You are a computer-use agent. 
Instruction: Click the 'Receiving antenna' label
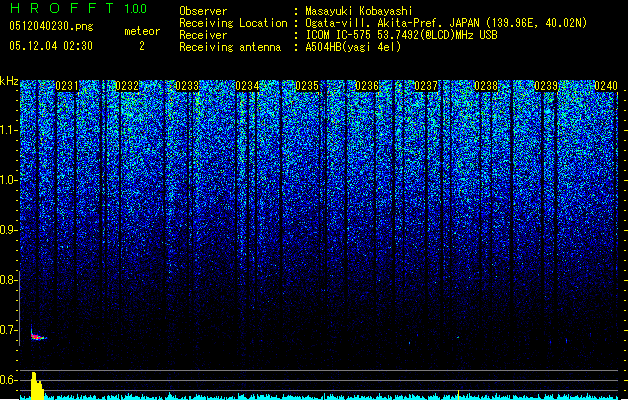tap(230, 47)
